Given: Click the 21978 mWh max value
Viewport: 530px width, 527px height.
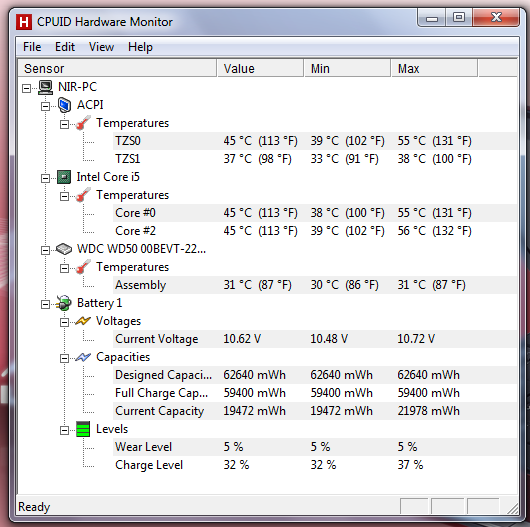Looking at the screenshot, I should pos(428,411).
